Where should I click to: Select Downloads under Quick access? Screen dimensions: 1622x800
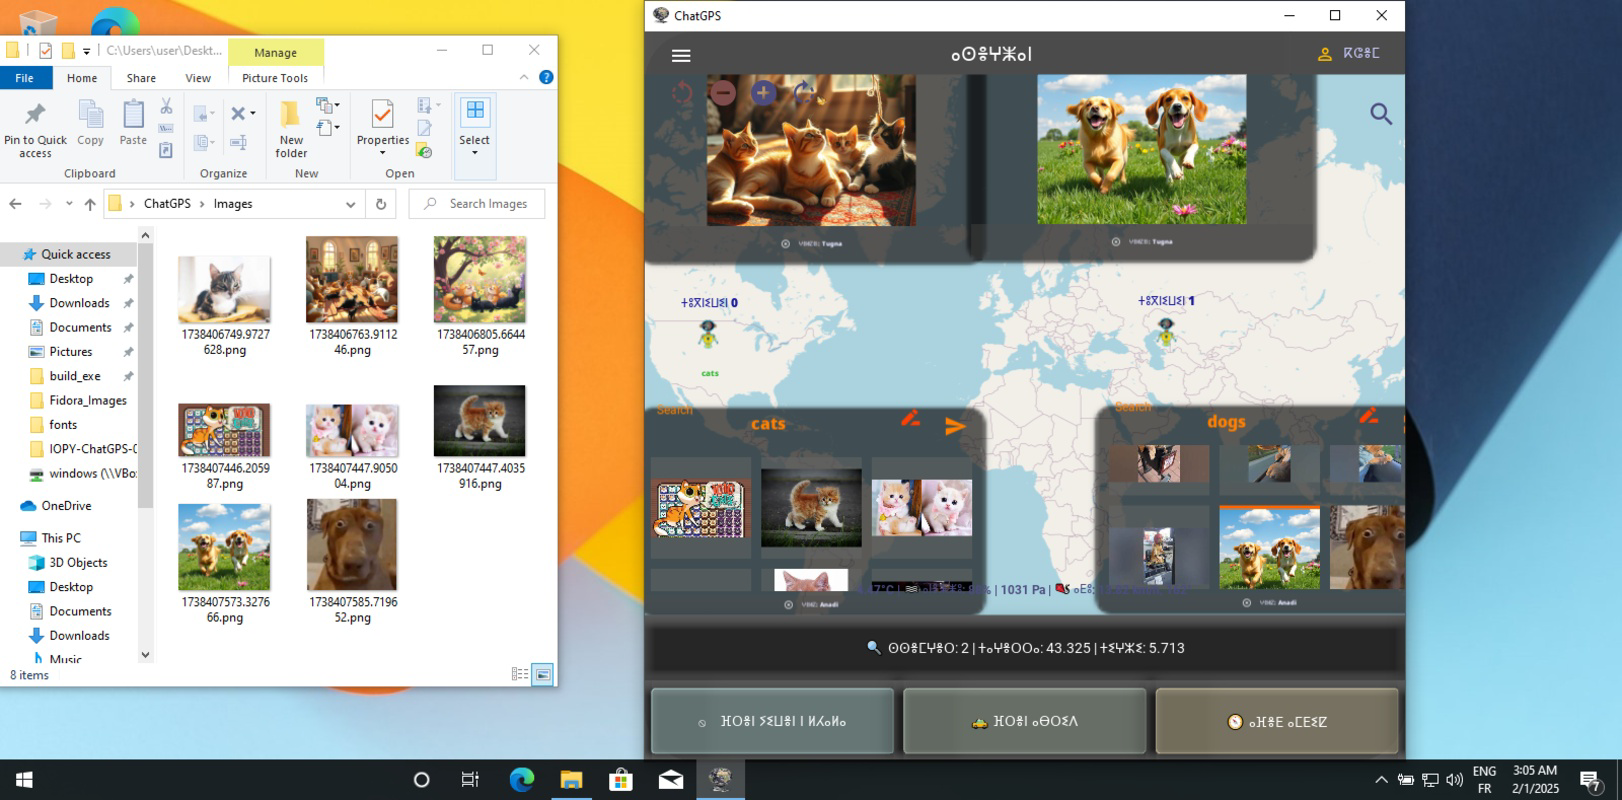click(79, 303)
